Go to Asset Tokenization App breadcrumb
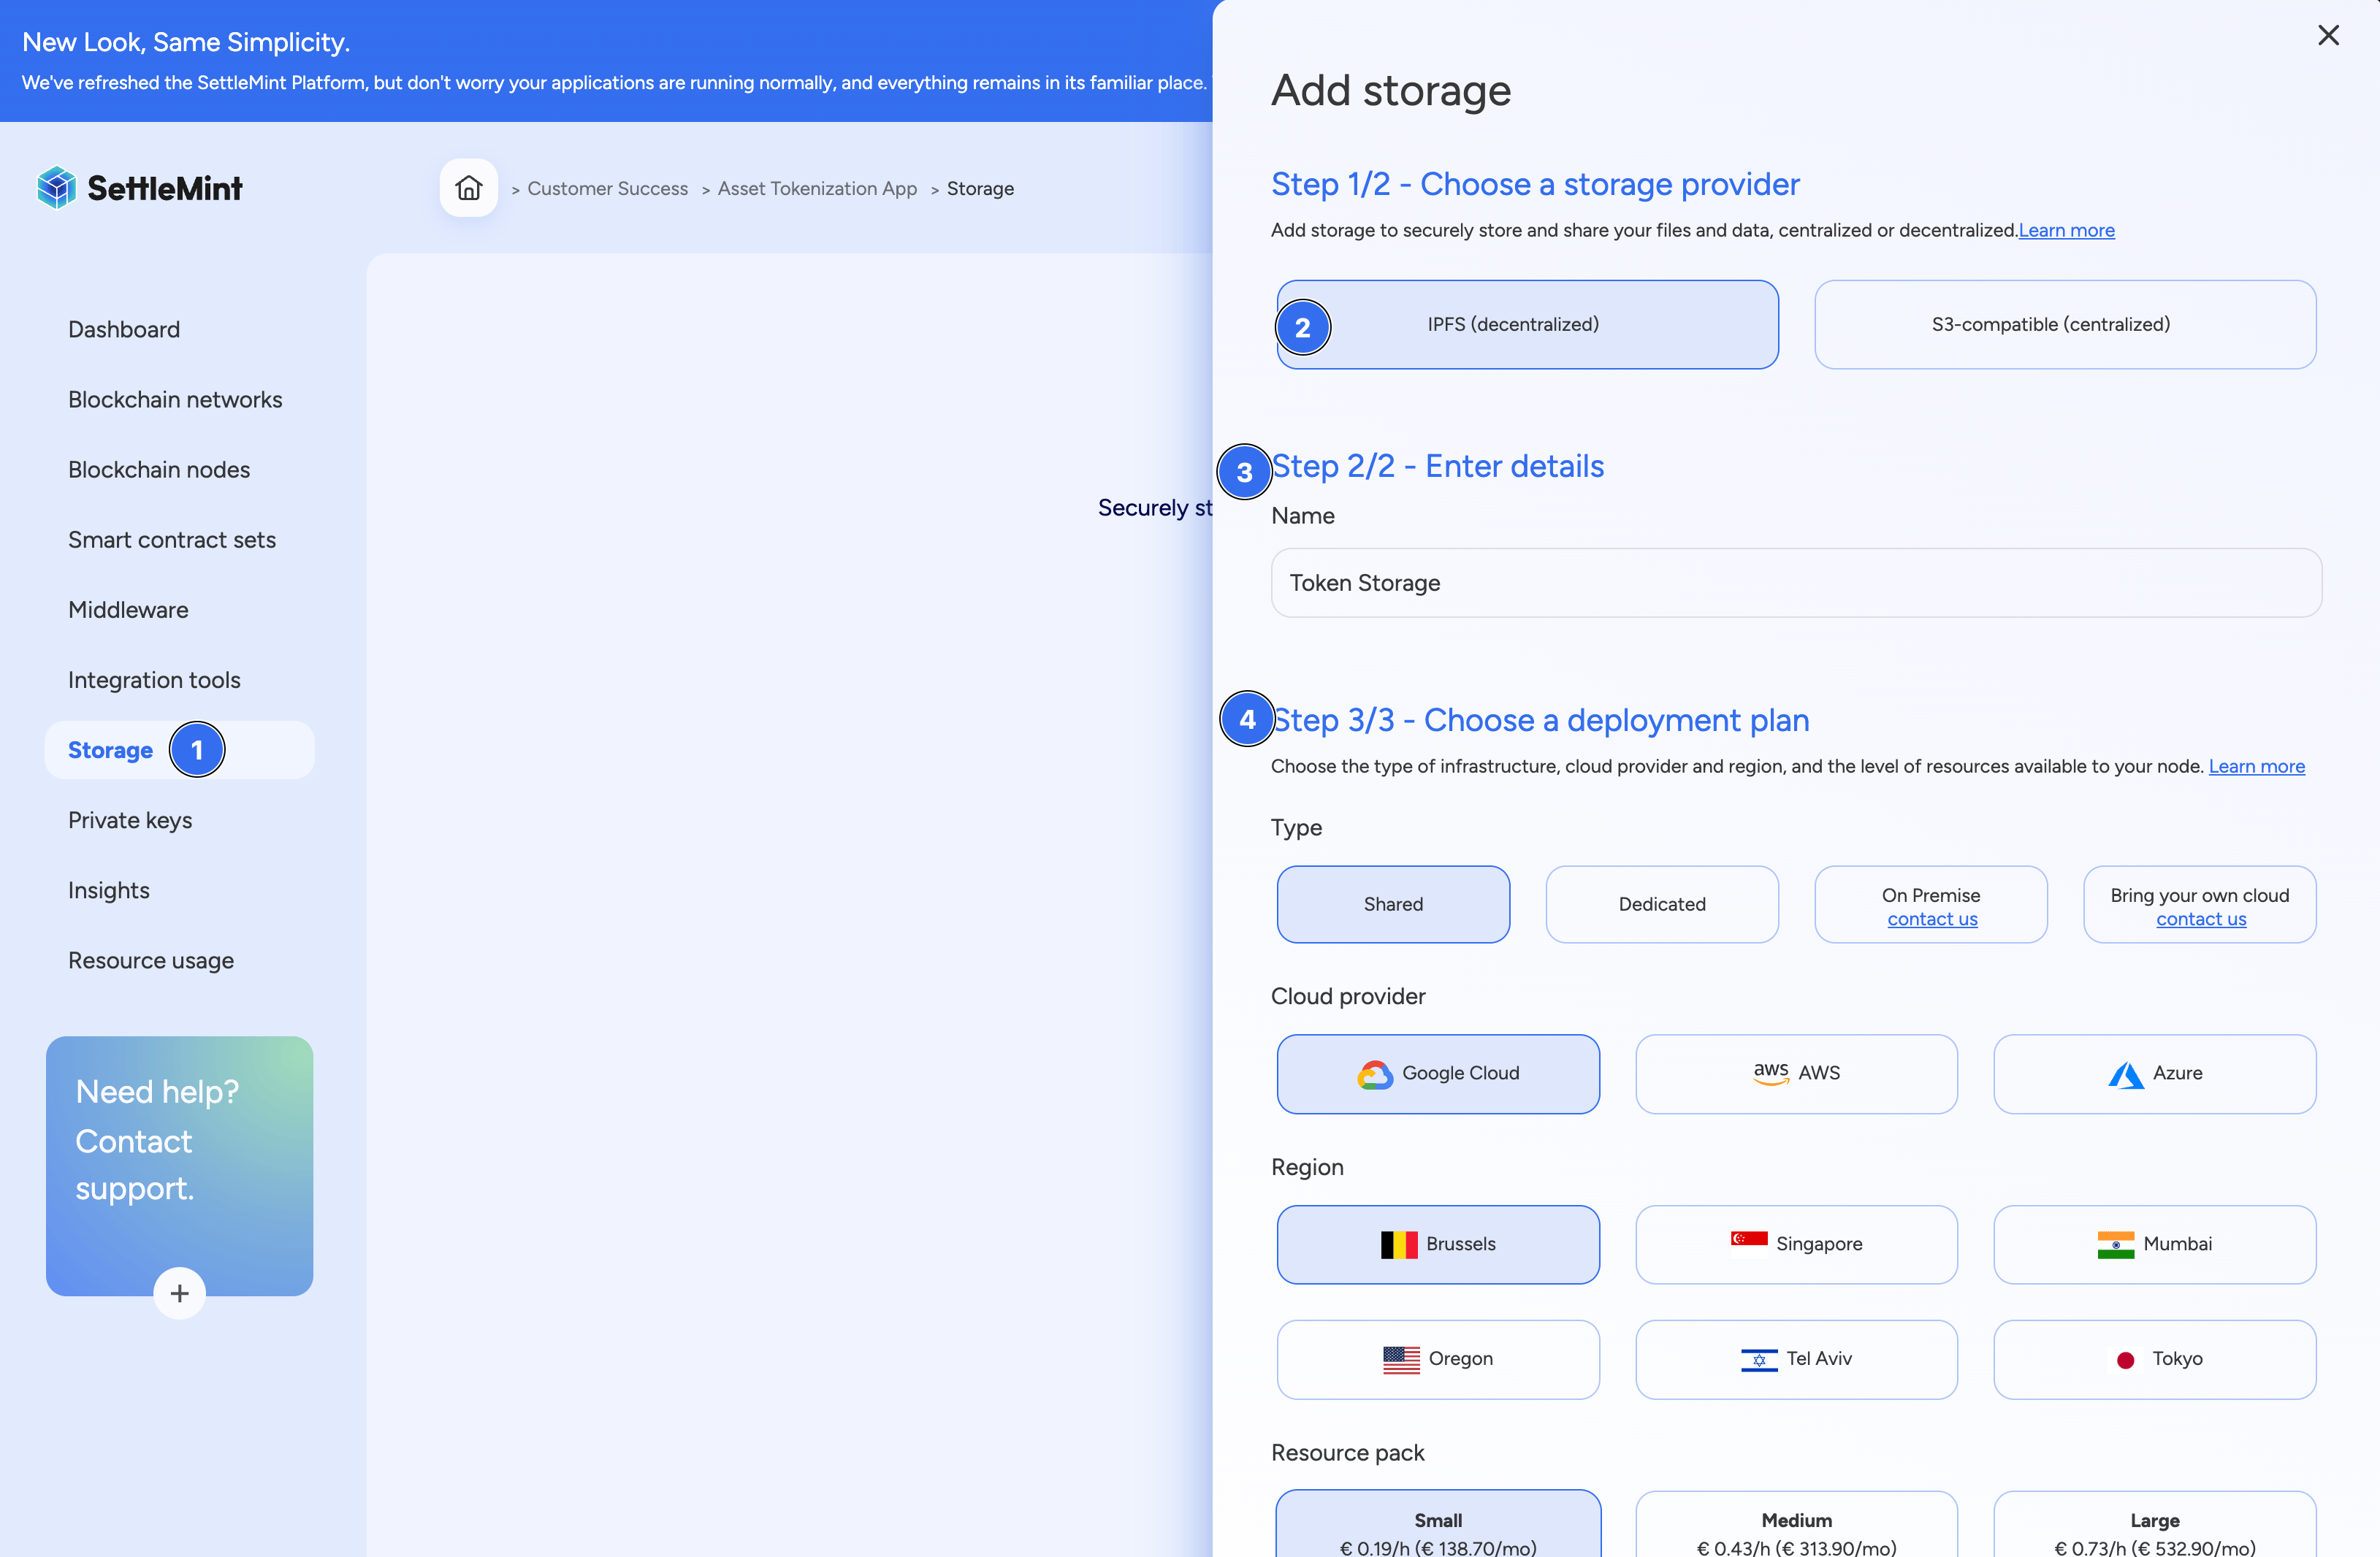This screenshot has width=2380, height=1557. pos(817,188)
